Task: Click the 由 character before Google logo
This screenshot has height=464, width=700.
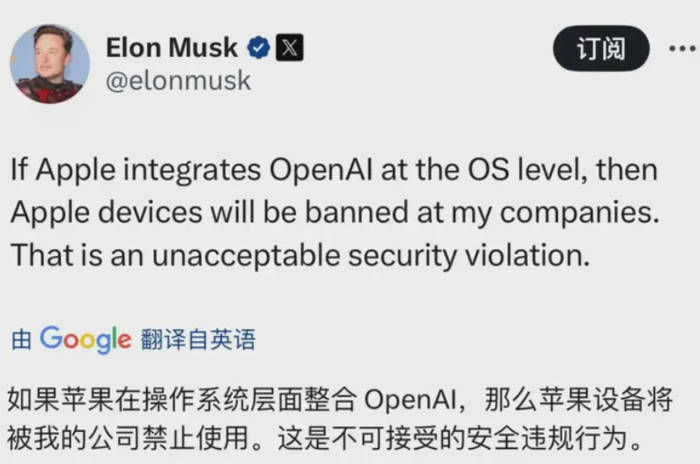Action: point(21,341)
